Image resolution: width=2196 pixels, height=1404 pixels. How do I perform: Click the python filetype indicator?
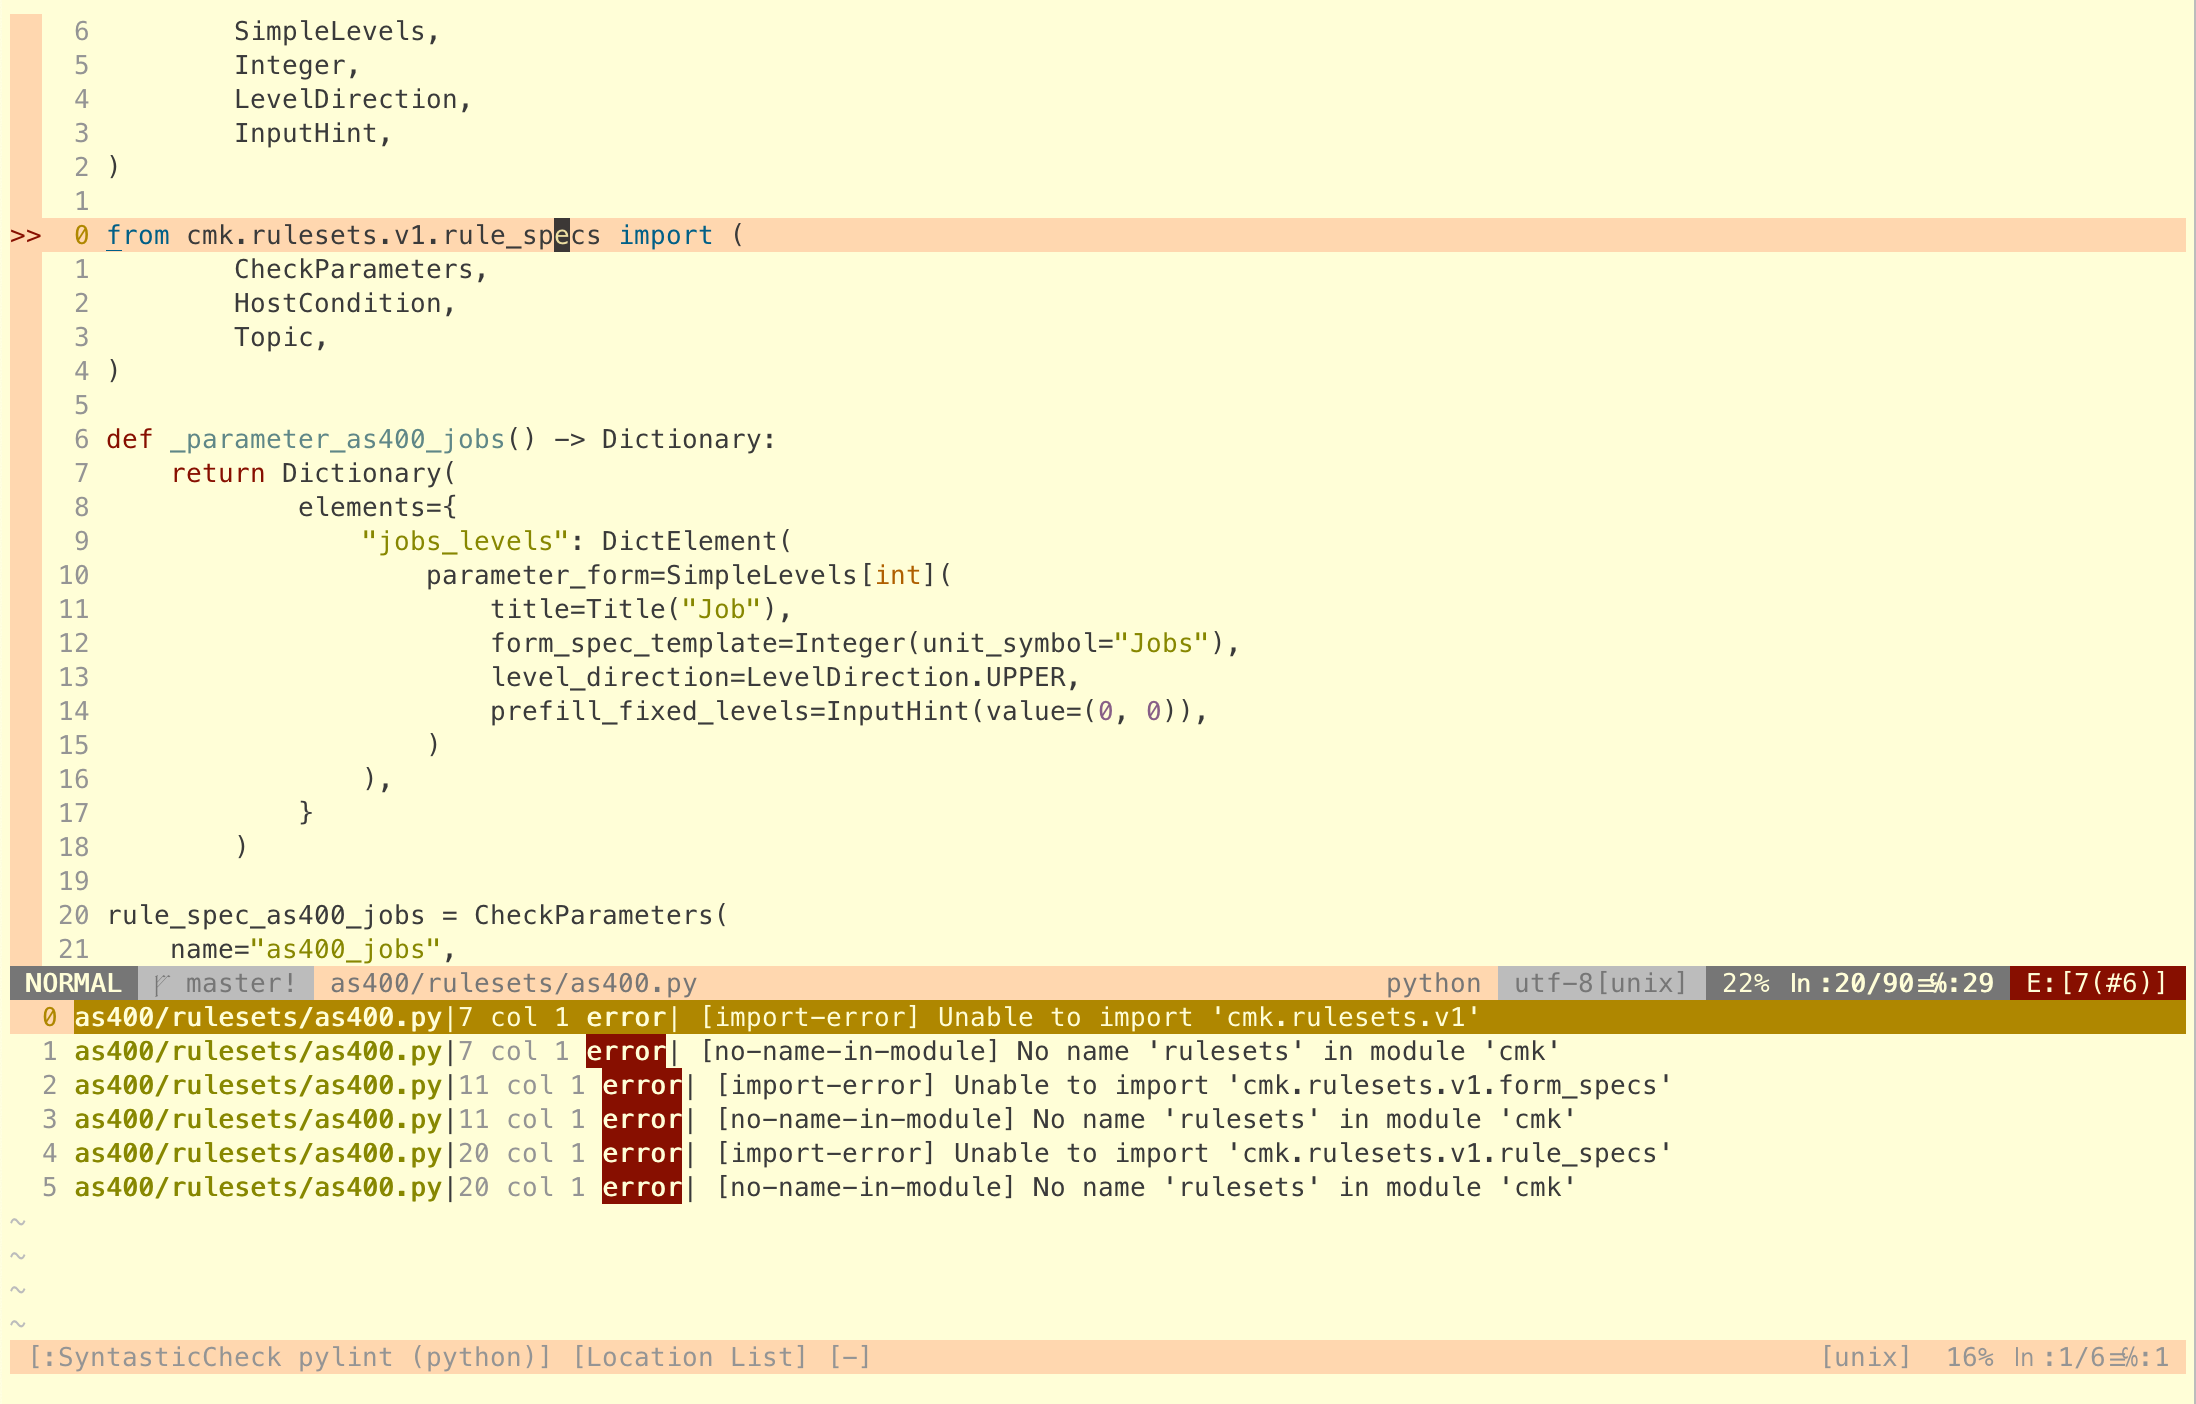(x=1433, y=984)
